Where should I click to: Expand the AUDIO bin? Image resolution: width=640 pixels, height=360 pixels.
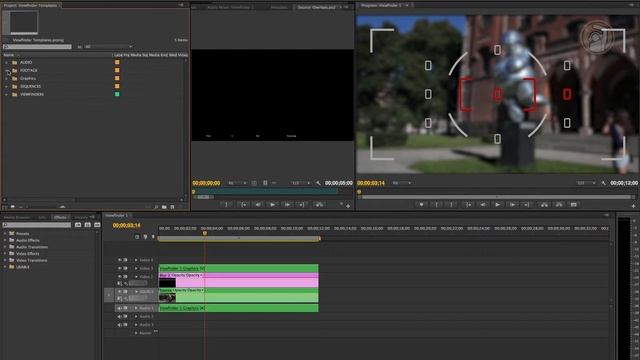(7, 62)
